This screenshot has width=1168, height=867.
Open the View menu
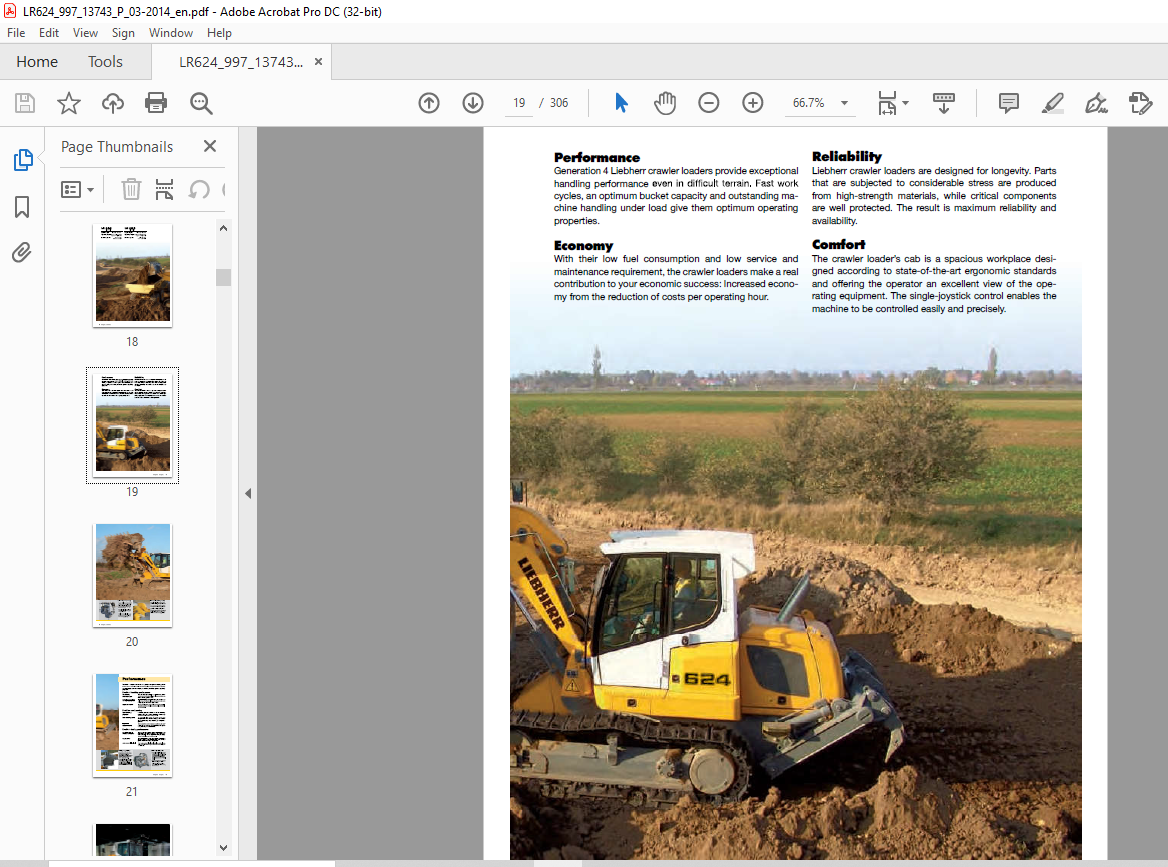(x=85, y=33)
